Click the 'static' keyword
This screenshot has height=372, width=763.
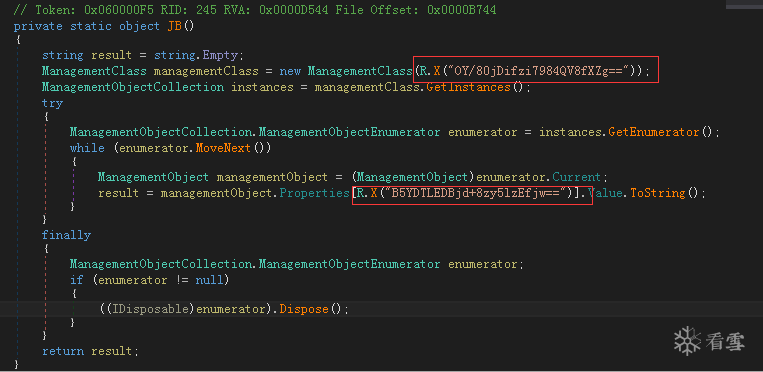[x=91, y=26]
